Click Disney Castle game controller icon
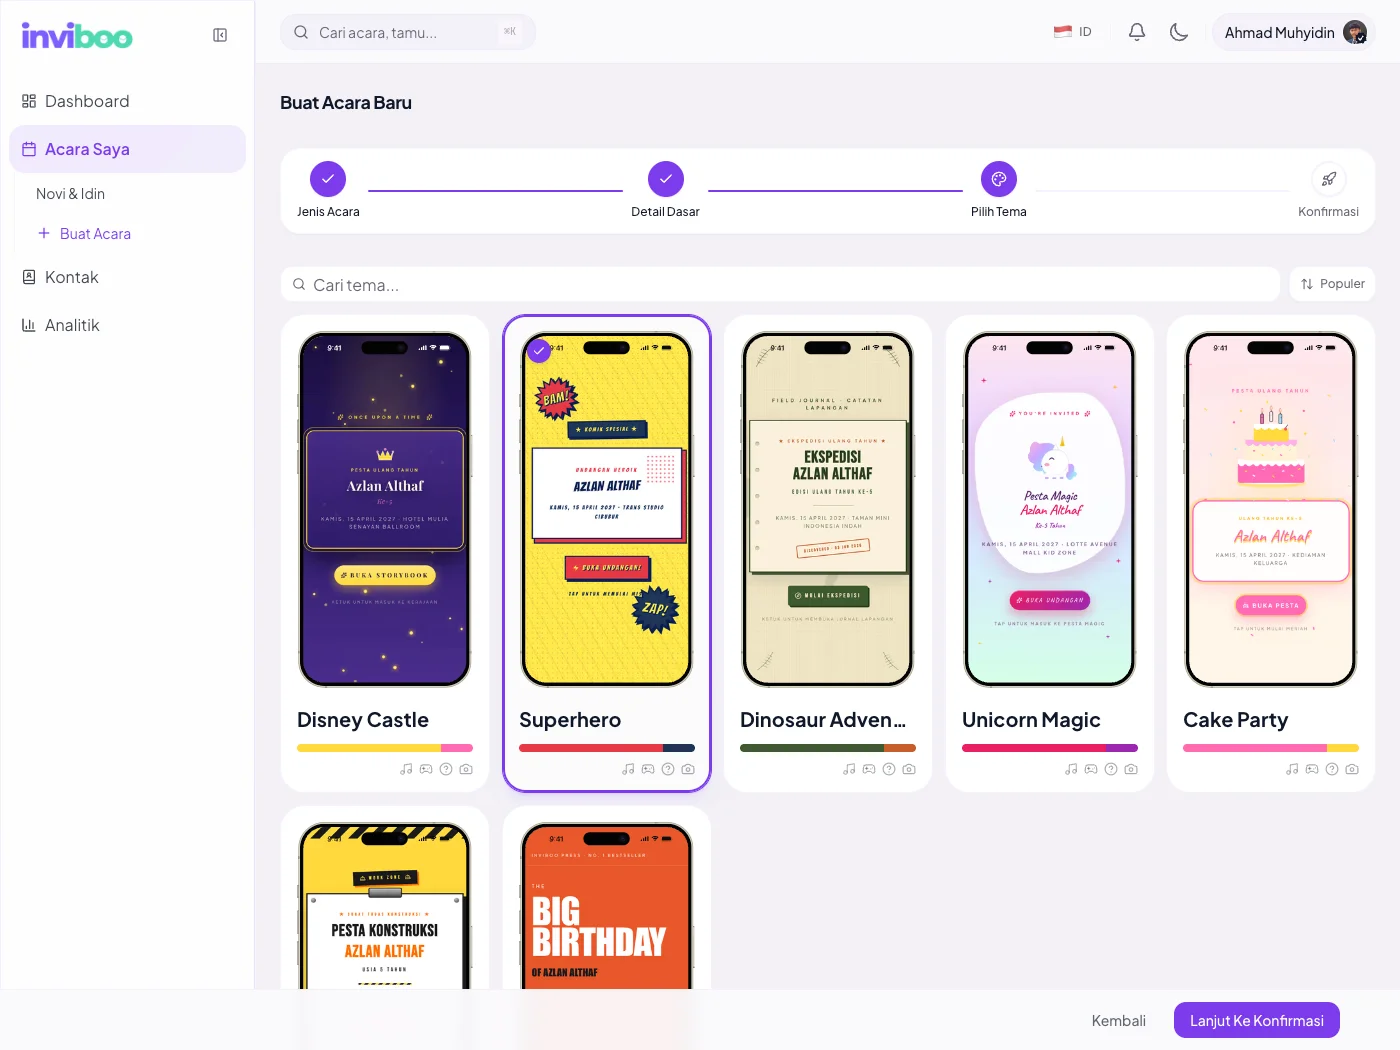Viewport: 1400px width, 1050px height. [x=426, y=769]
